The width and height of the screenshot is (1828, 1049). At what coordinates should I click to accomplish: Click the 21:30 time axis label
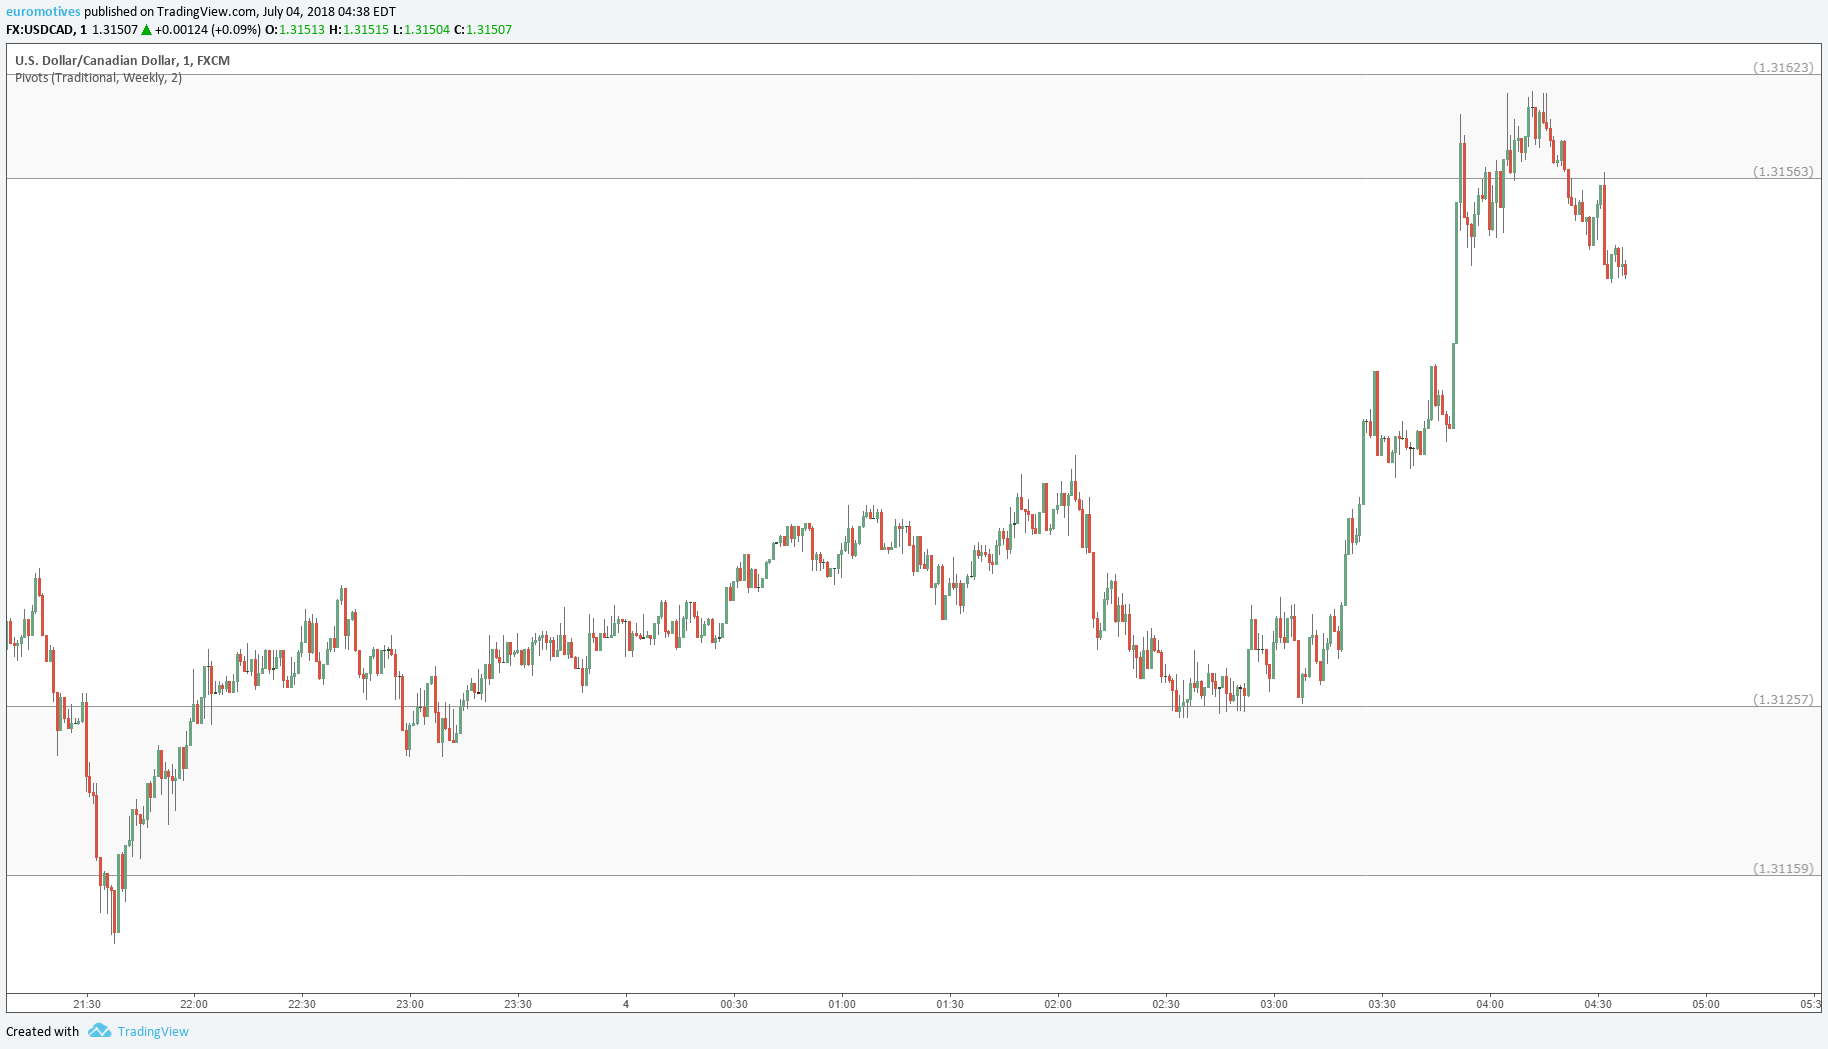(x=87, y=1004)
